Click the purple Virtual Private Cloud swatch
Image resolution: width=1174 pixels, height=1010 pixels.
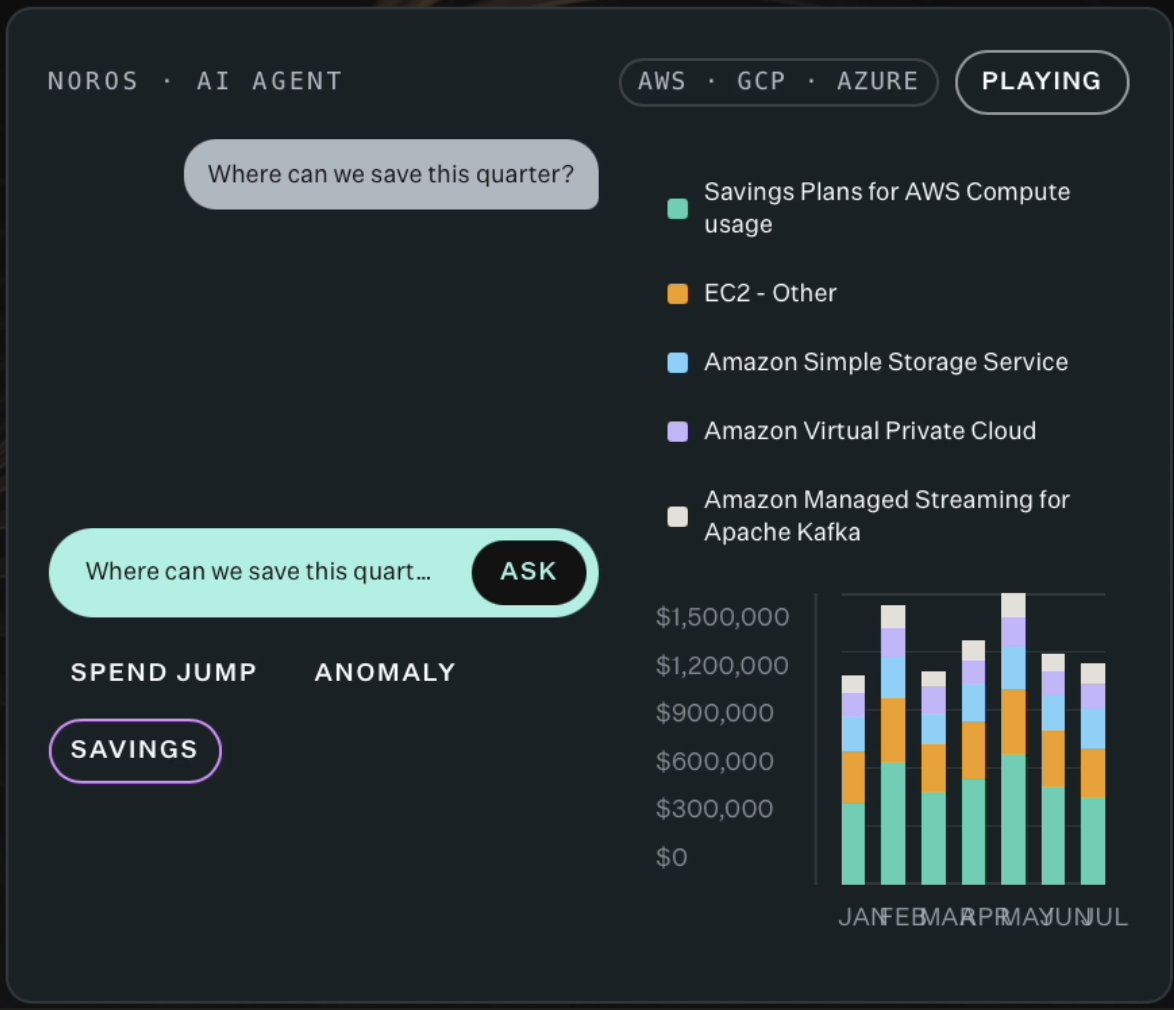(x=678, y=431)
